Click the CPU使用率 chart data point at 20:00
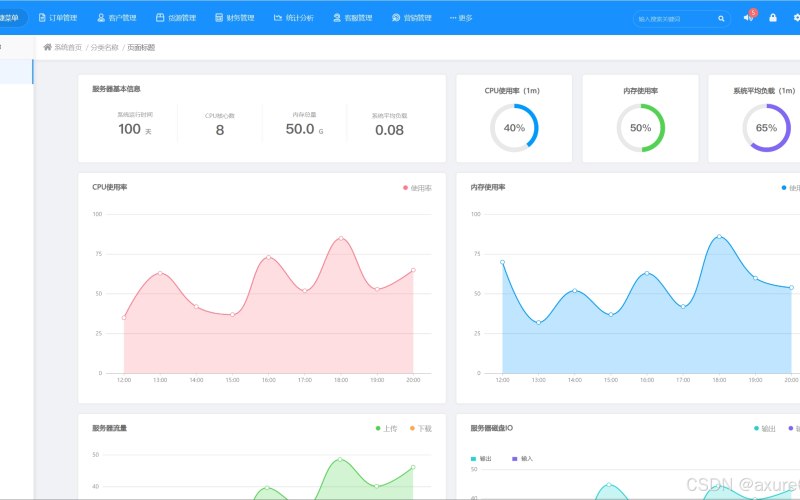The image size is (800, 500). click(413, 270)
